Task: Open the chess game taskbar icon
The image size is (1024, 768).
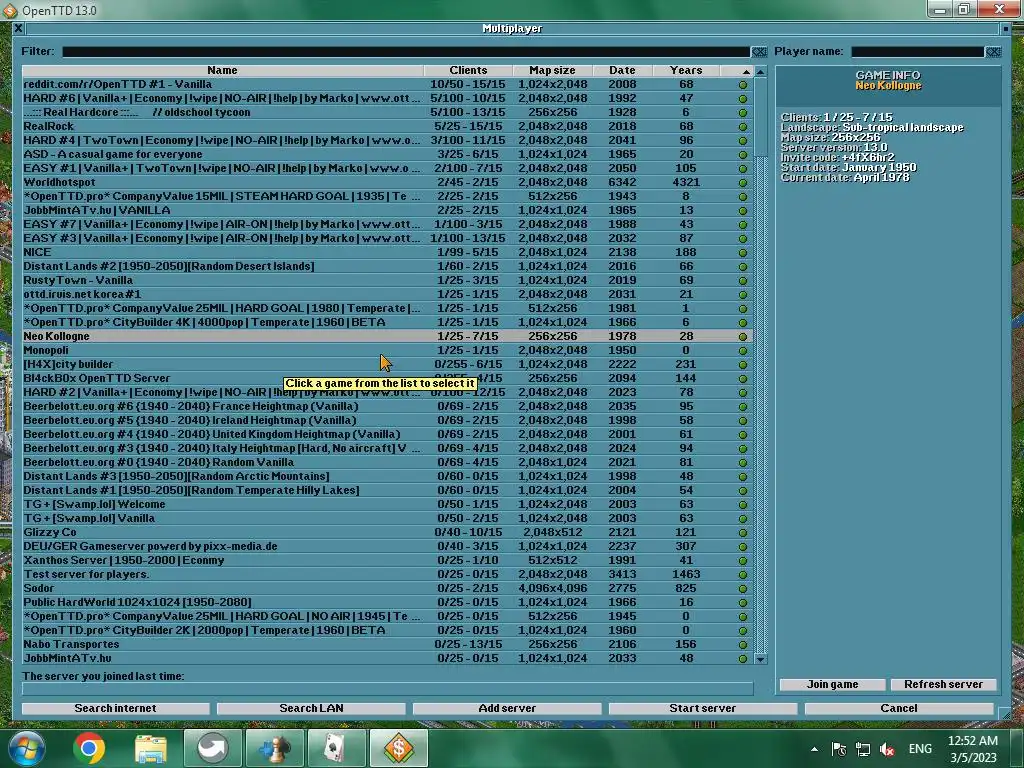Action: click(x=275, y=748)
